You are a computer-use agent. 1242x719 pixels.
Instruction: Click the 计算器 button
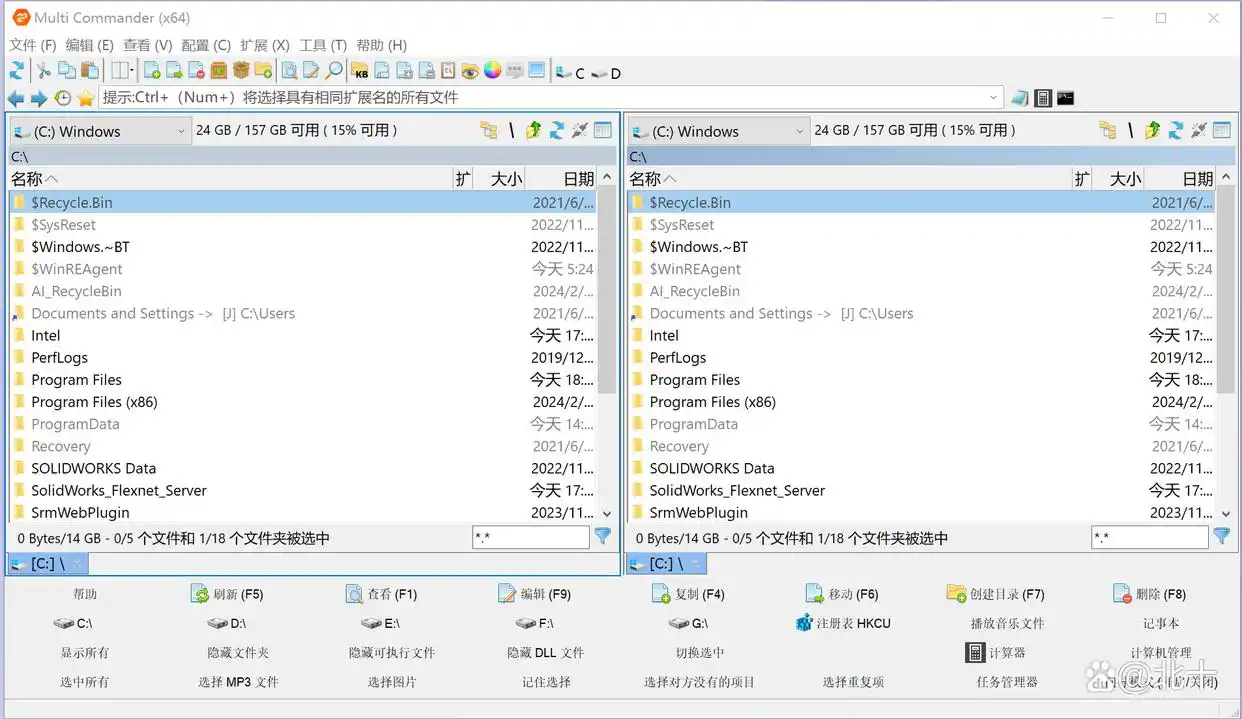(x=995, y=653)
